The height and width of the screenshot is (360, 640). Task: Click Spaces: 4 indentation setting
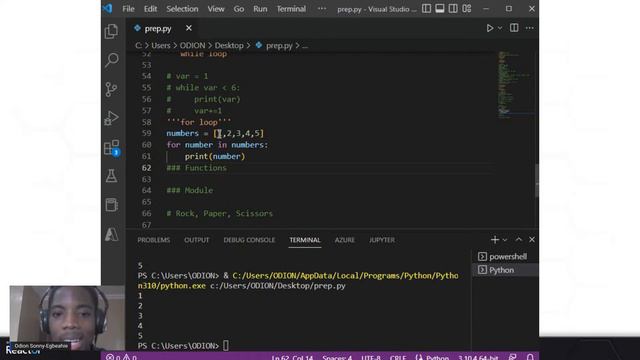337,358
